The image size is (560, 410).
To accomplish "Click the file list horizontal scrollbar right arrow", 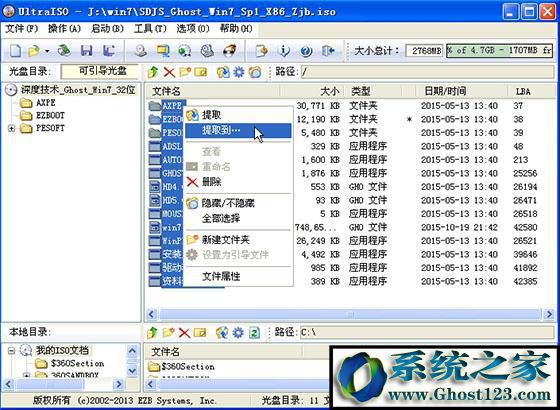I will (x=549, y=314).
